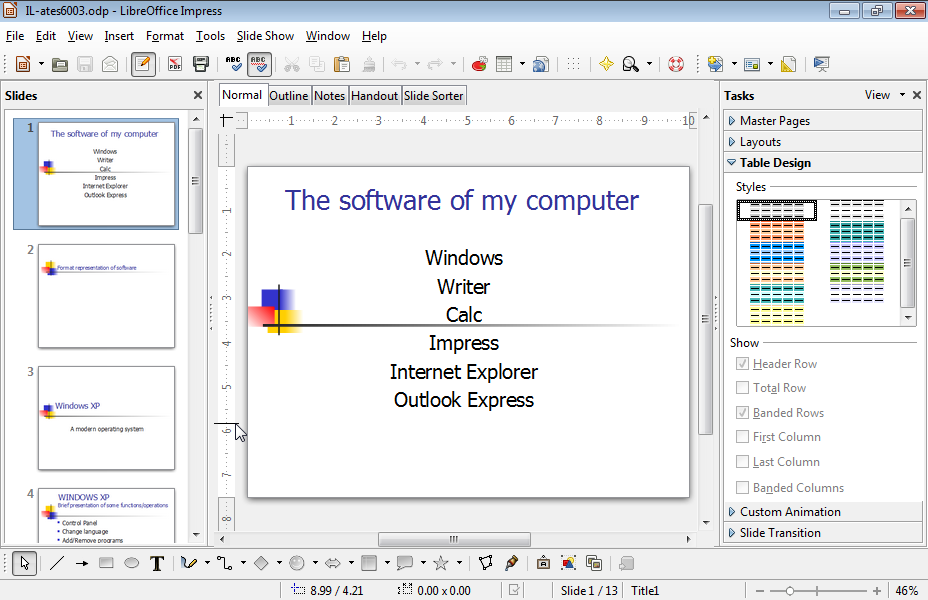This screenshot has width=928, height=600.
Task: Enable the Banded Columns checkbox
Action: coord(742,488)
